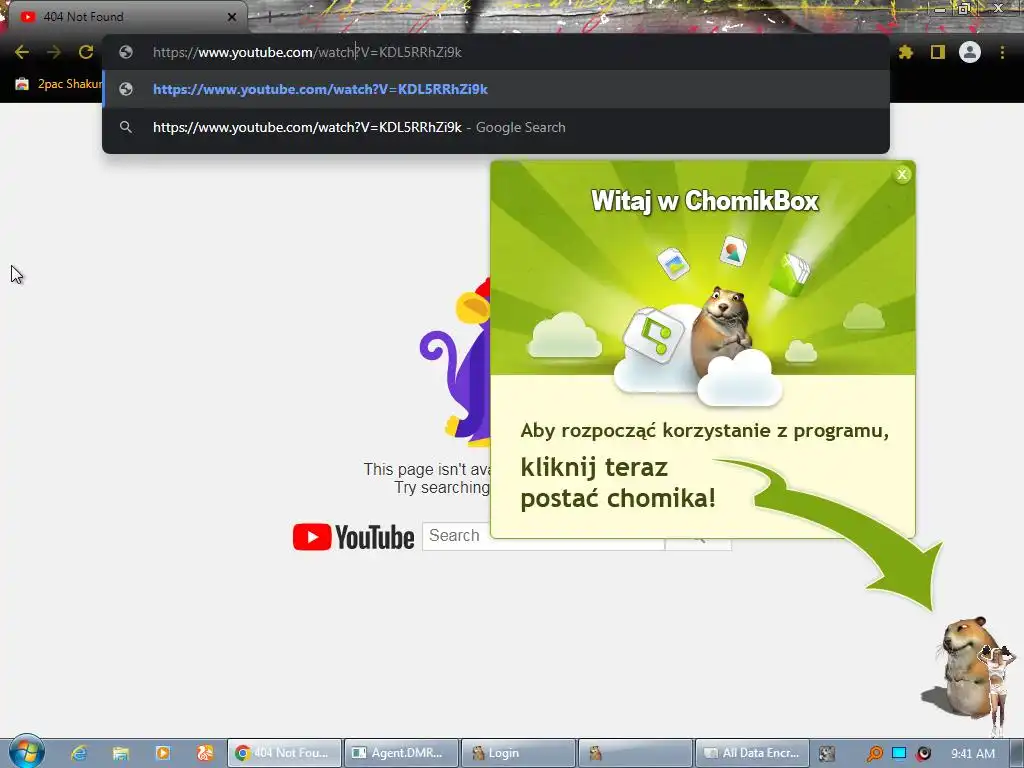Open the Windows Start orb

point(26,750)
